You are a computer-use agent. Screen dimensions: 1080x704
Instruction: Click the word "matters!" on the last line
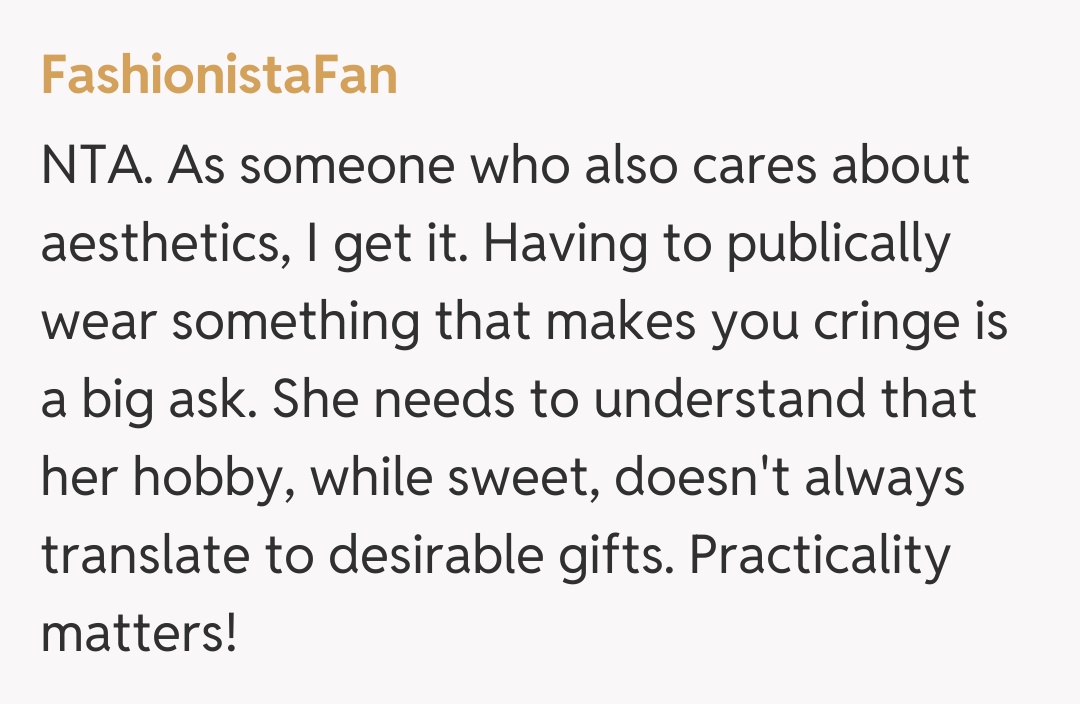pos(140,635)
